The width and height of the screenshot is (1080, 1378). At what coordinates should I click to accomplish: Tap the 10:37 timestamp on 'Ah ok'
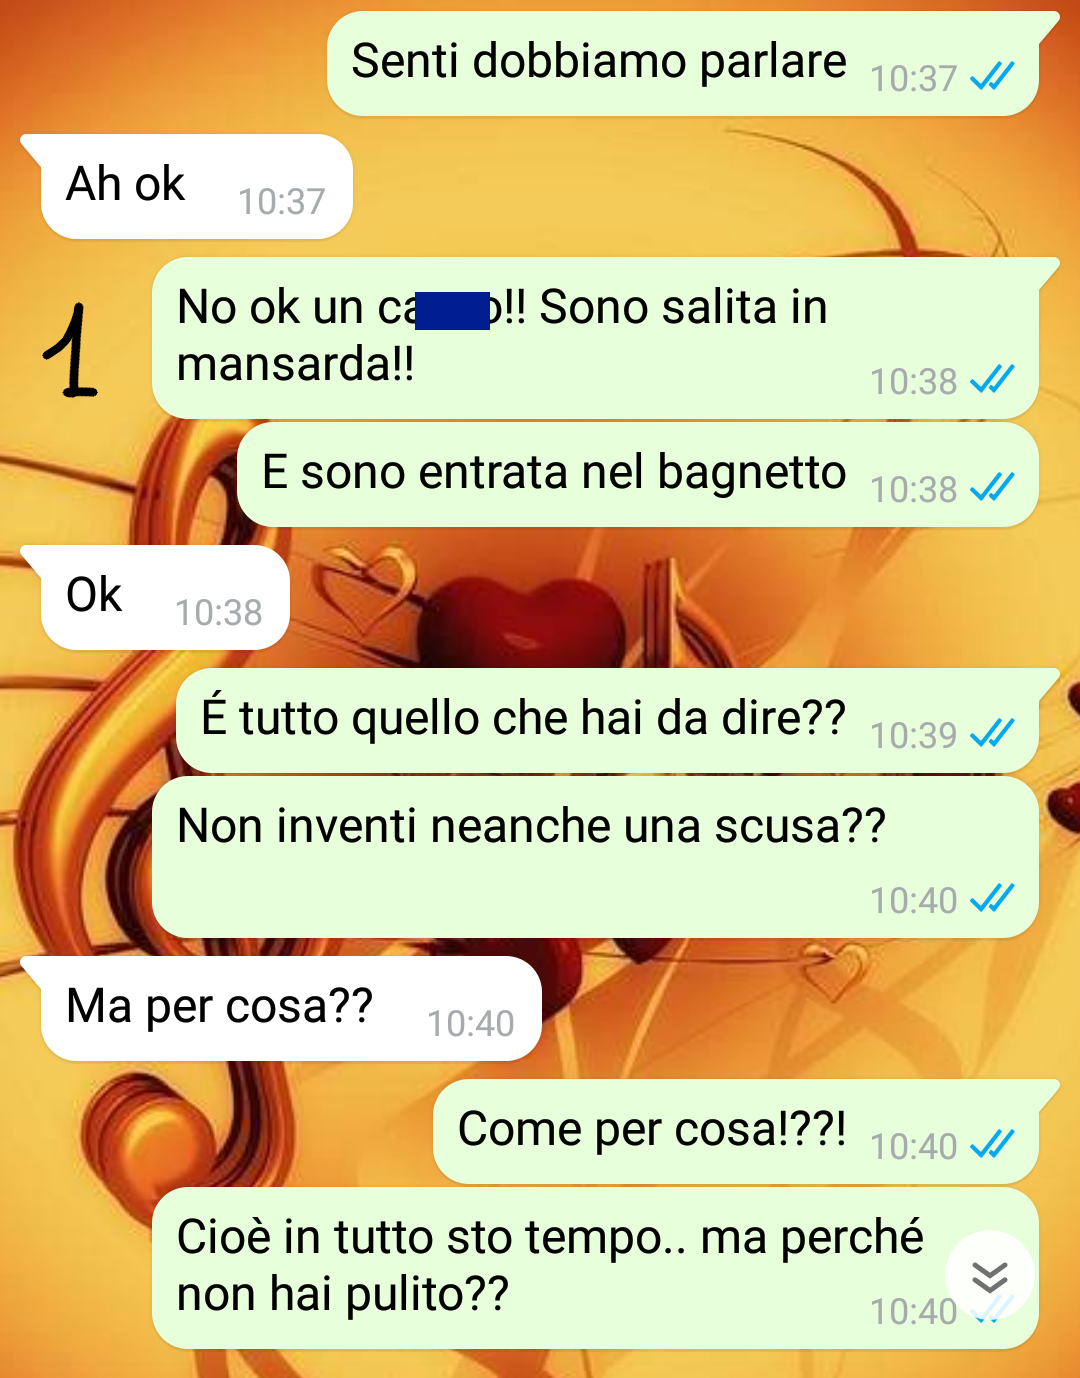tap(282, 201)
